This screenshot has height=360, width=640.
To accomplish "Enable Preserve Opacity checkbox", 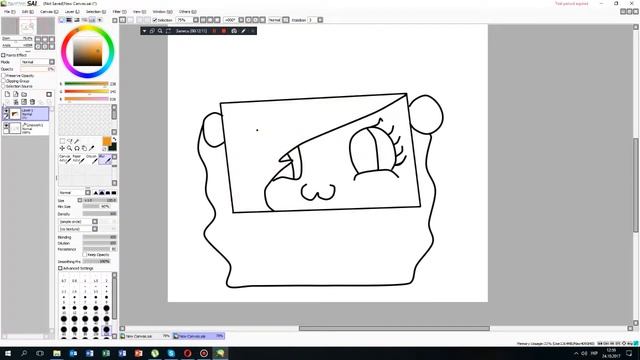I will pyautogui.click(x=3, y=76).
